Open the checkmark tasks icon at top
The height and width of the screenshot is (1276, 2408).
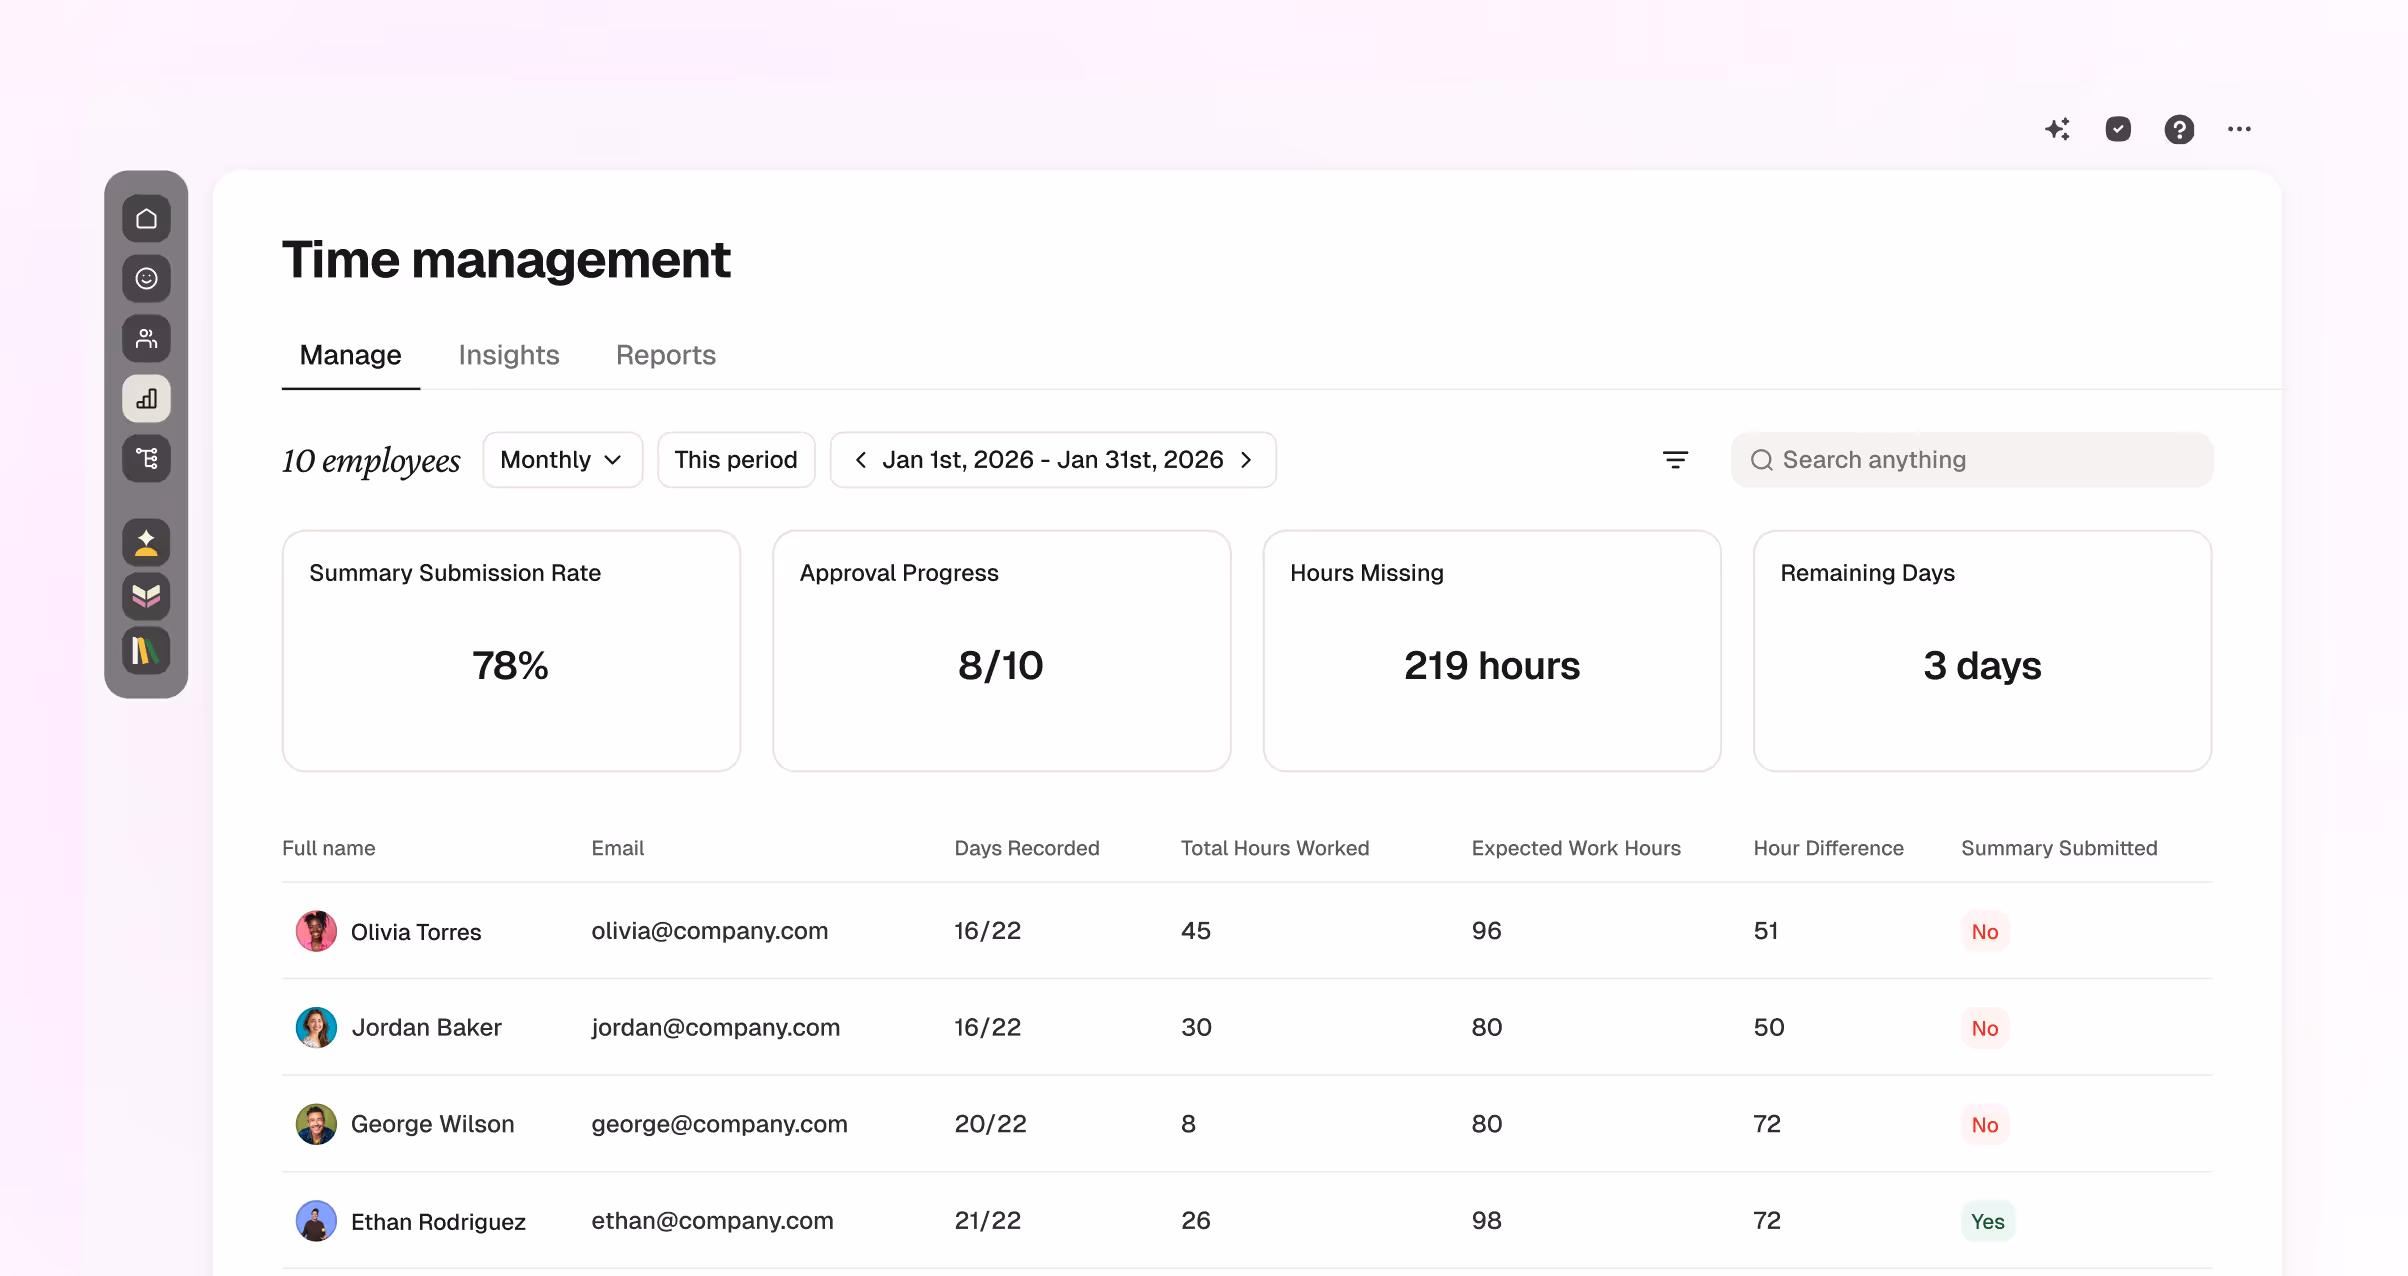click(2118, 129)
